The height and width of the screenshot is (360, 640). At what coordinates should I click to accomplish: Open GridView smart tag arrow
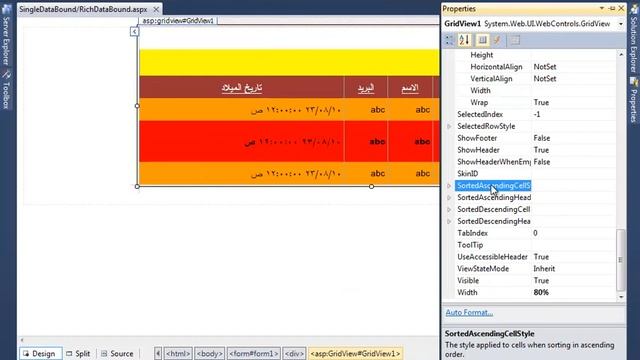(x=134, y=31)
